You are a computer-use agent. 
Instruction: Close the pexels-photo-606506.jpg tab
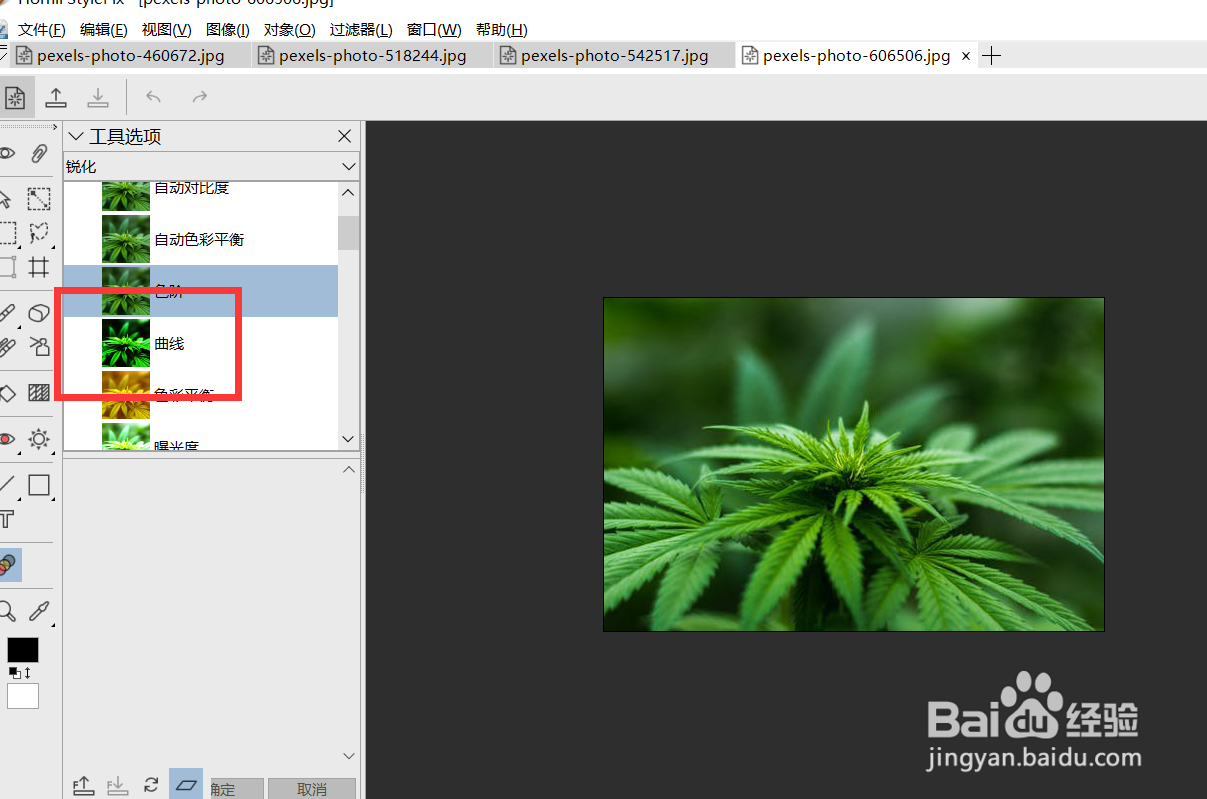pos(966,56)
